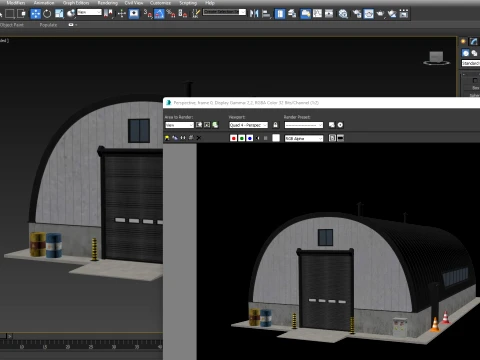Open the Standard Primitives dropdown
This screenshot has height=360, width=480.
click(470, 63)
